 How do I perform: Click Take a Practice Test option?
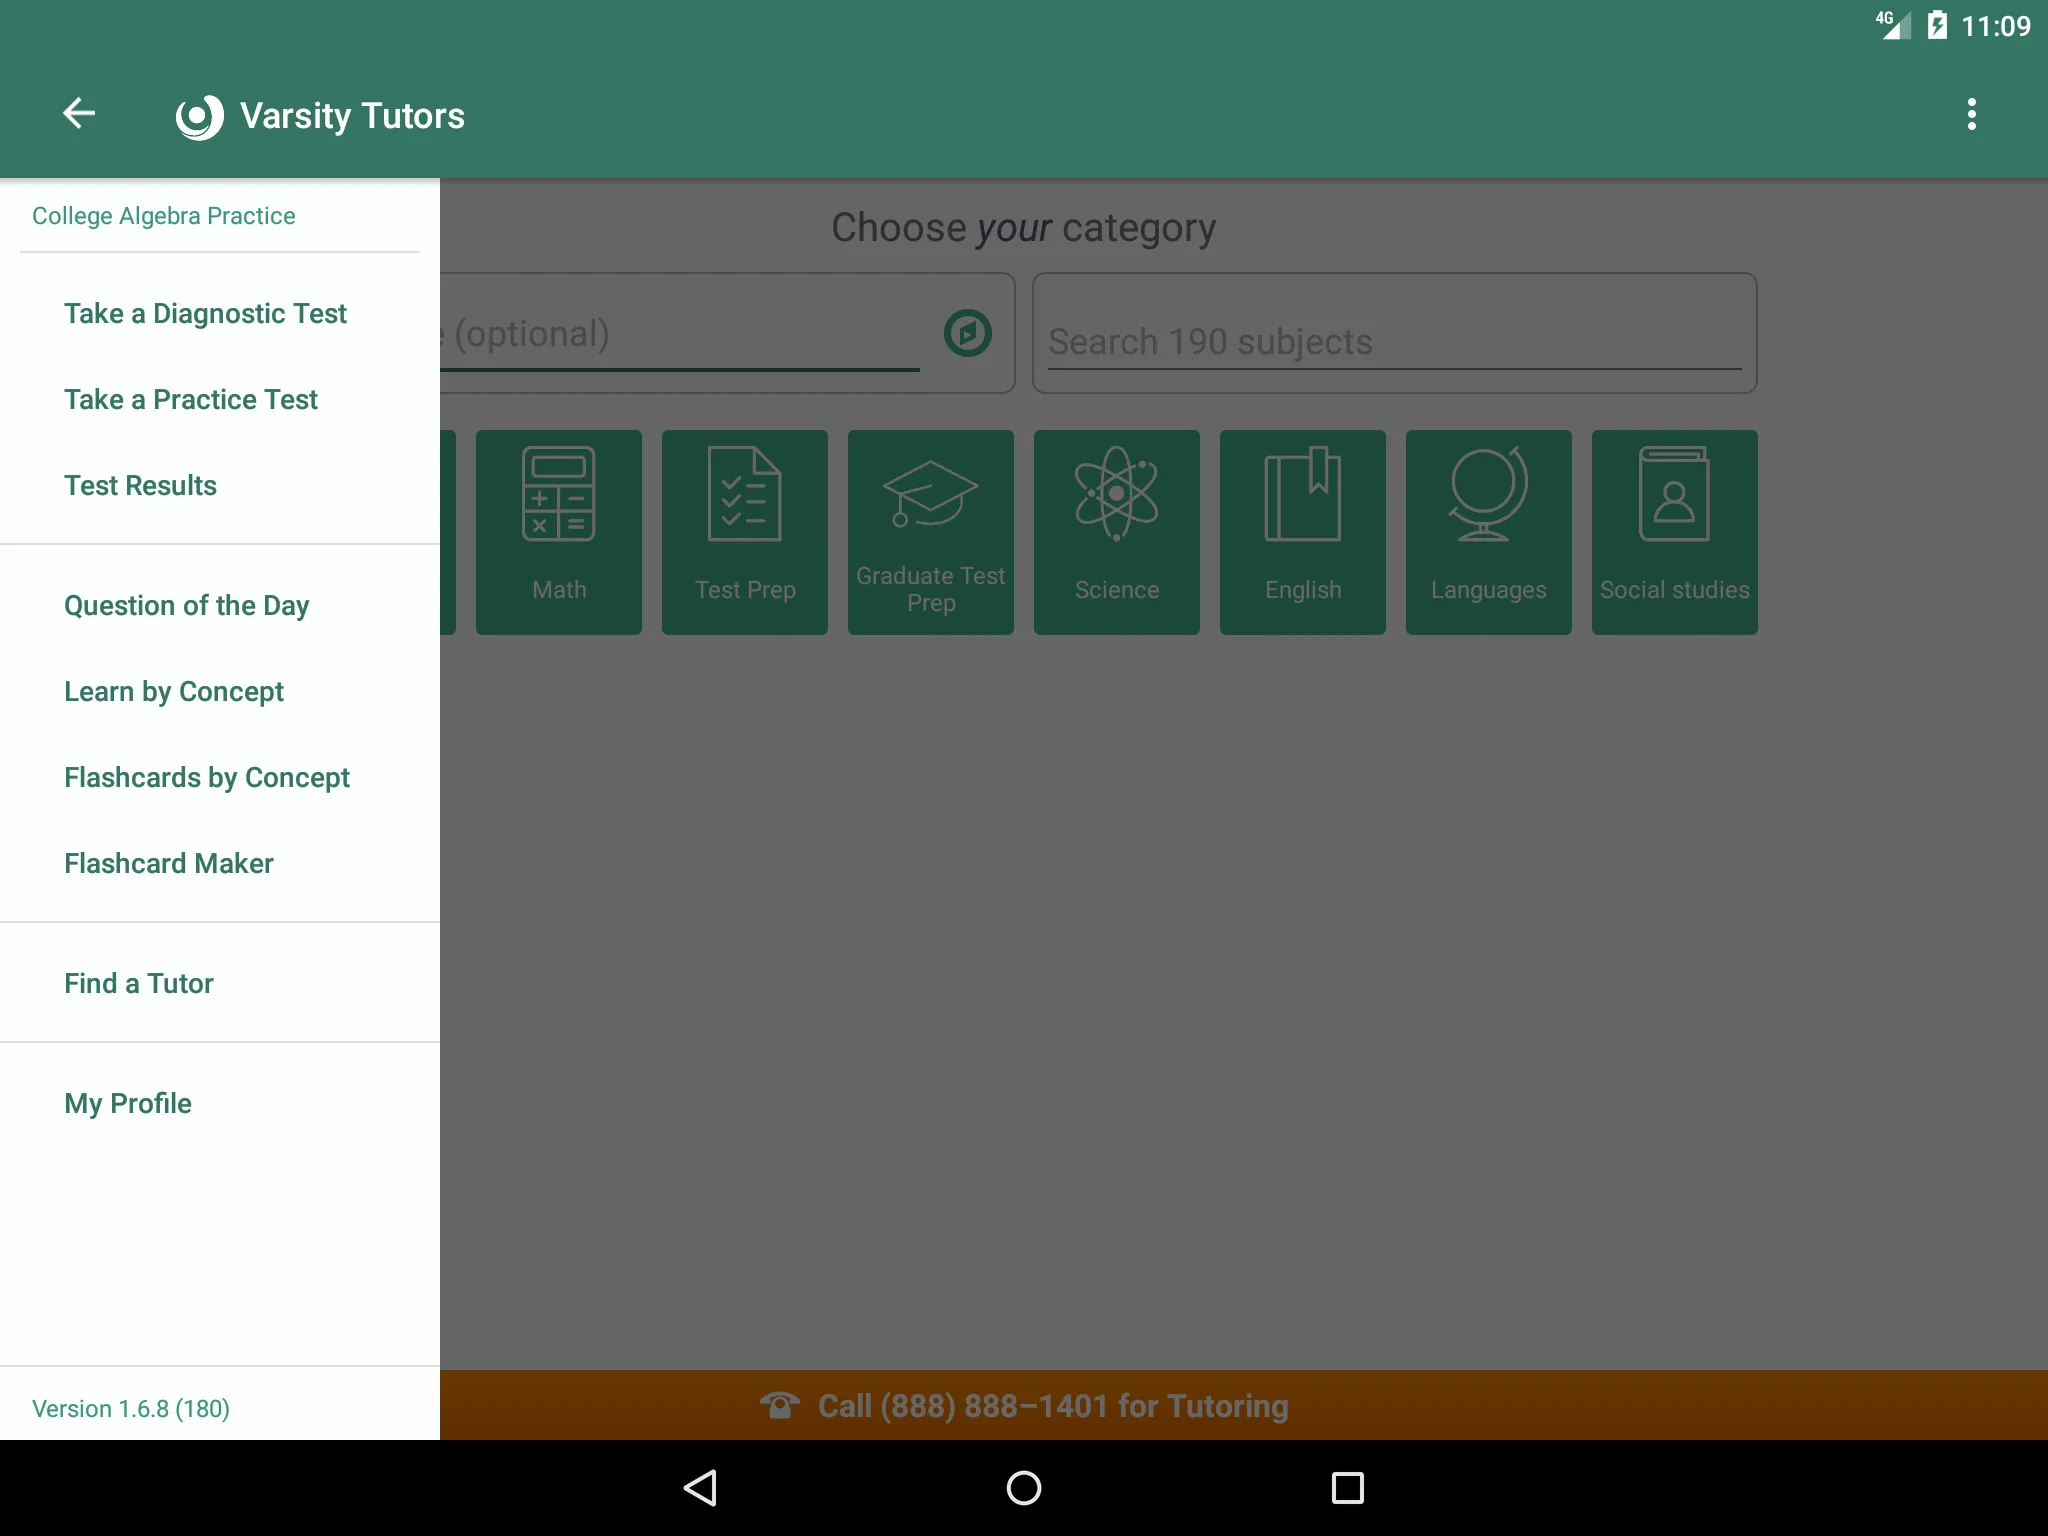(x=190, y=397)
